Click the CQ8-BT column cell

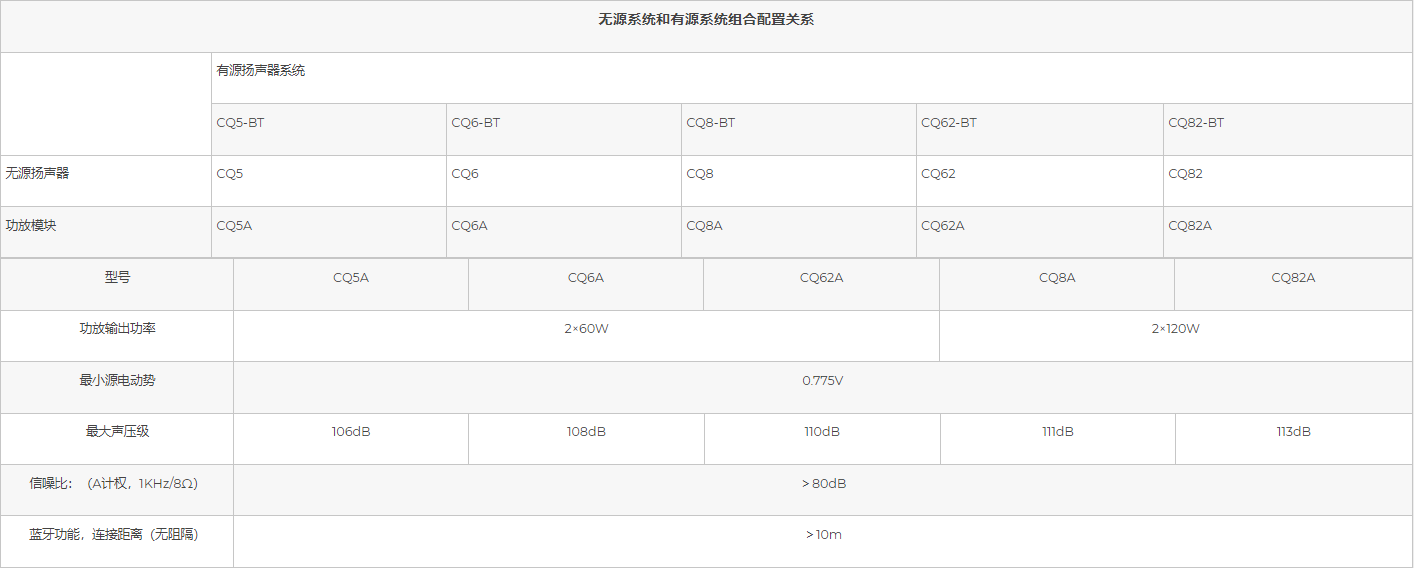pyautogui.click(x=710, y=123)
